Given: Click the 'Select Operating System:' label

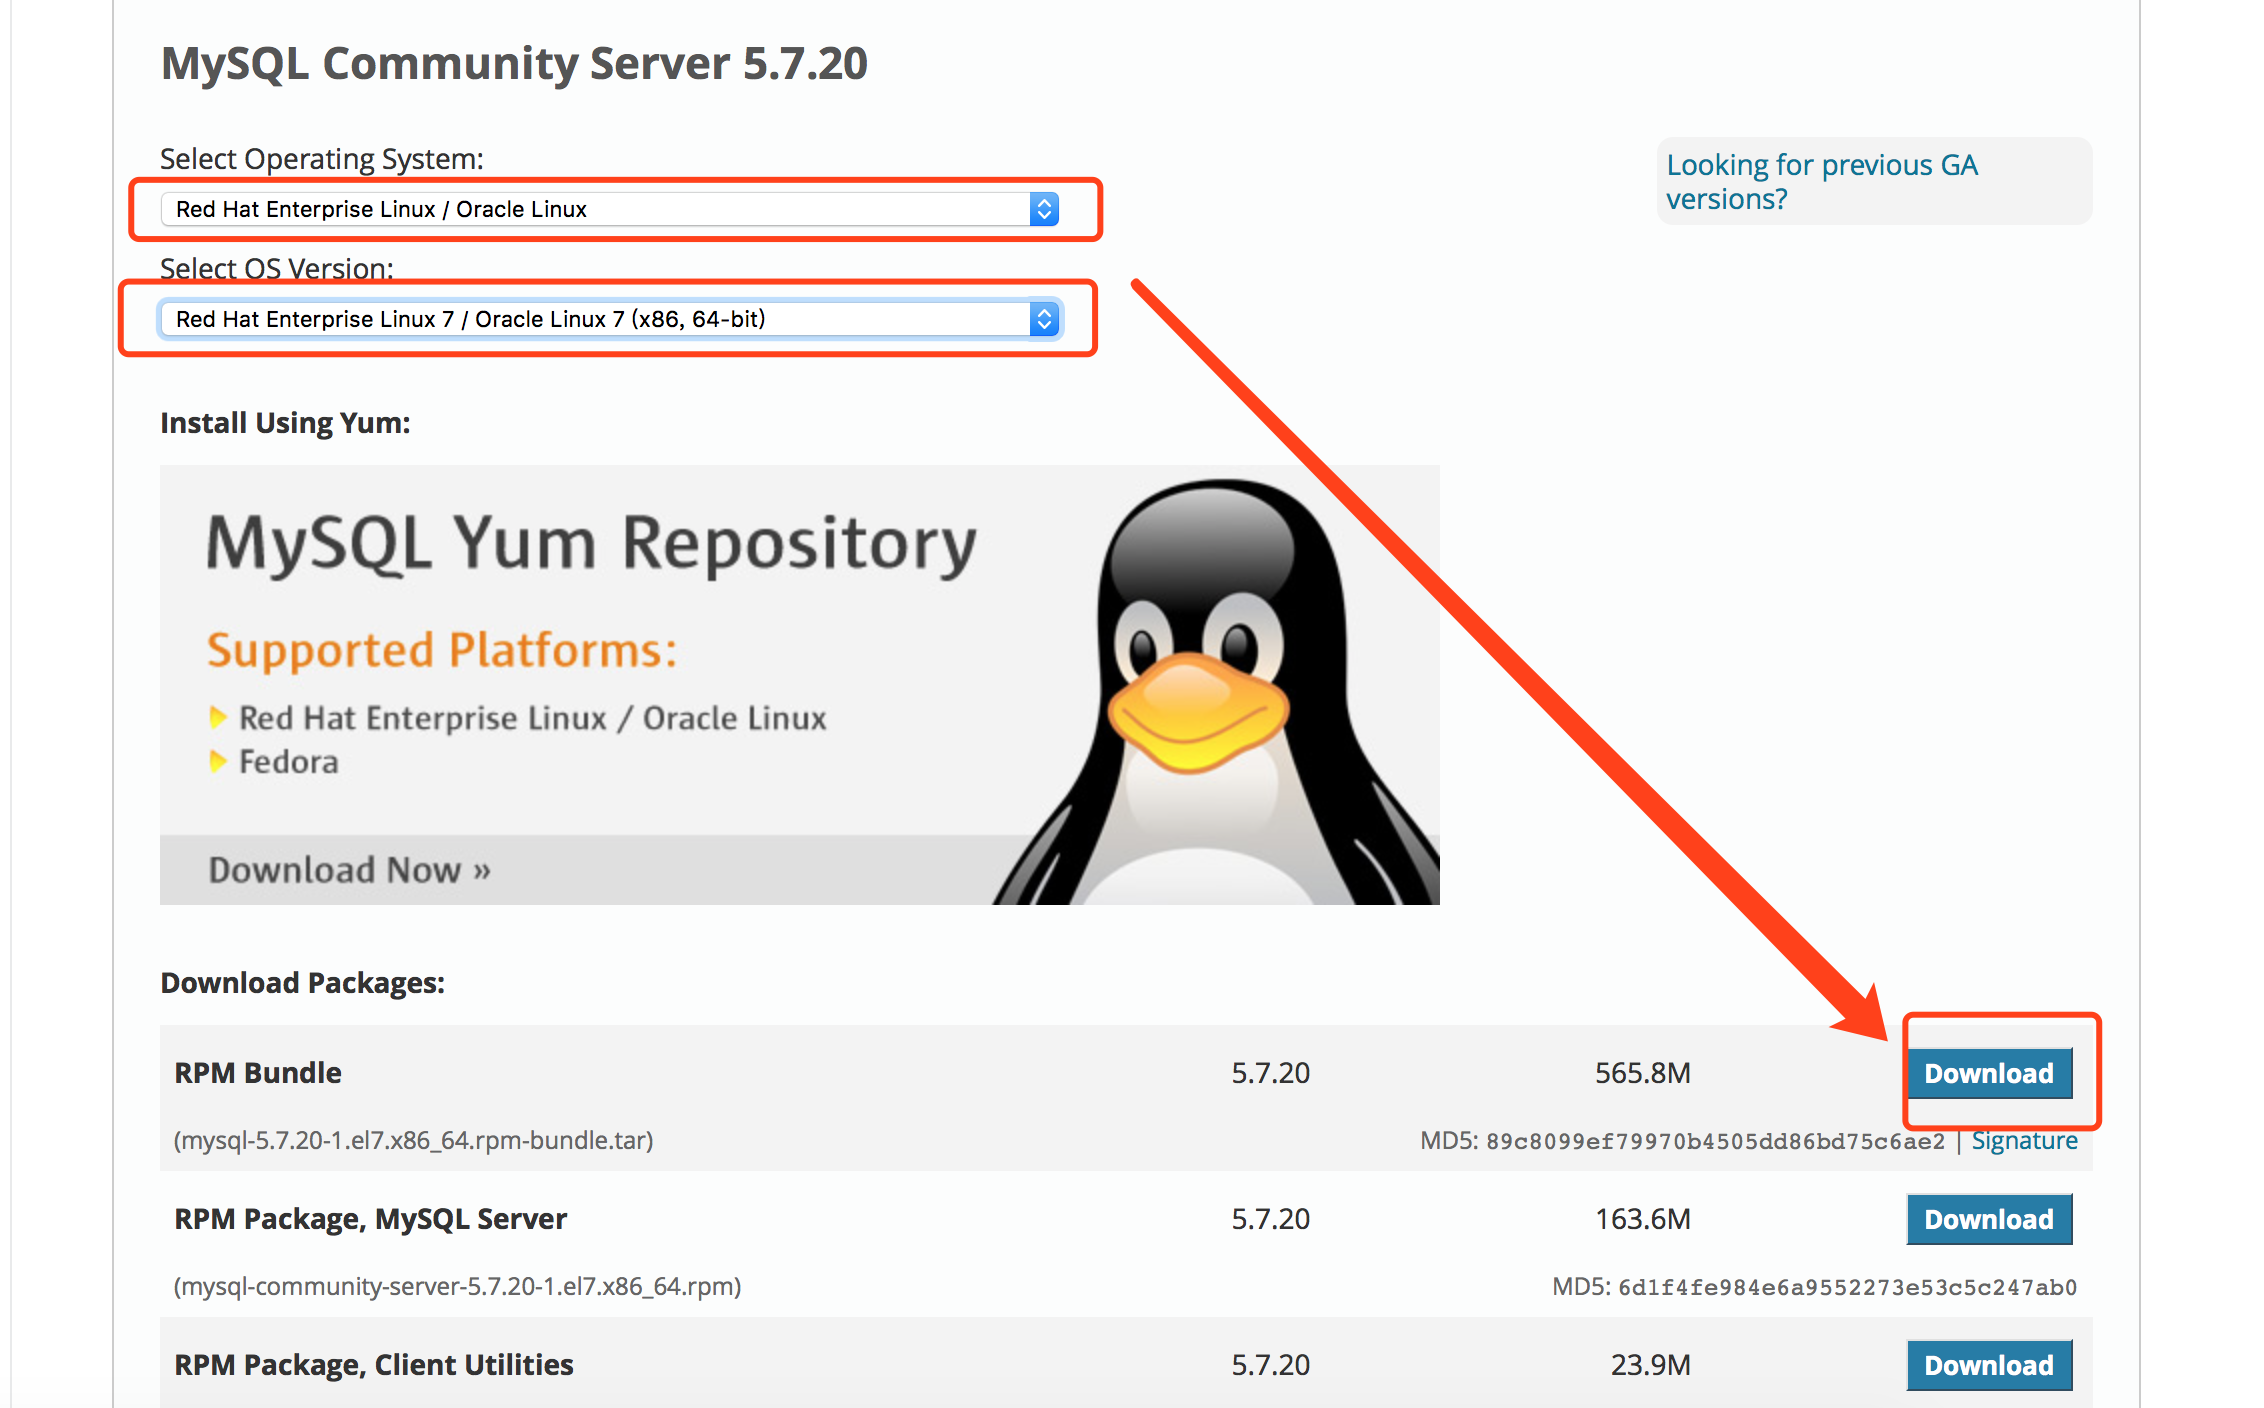Looking at the screenshot, I should [x=322, y=159].
